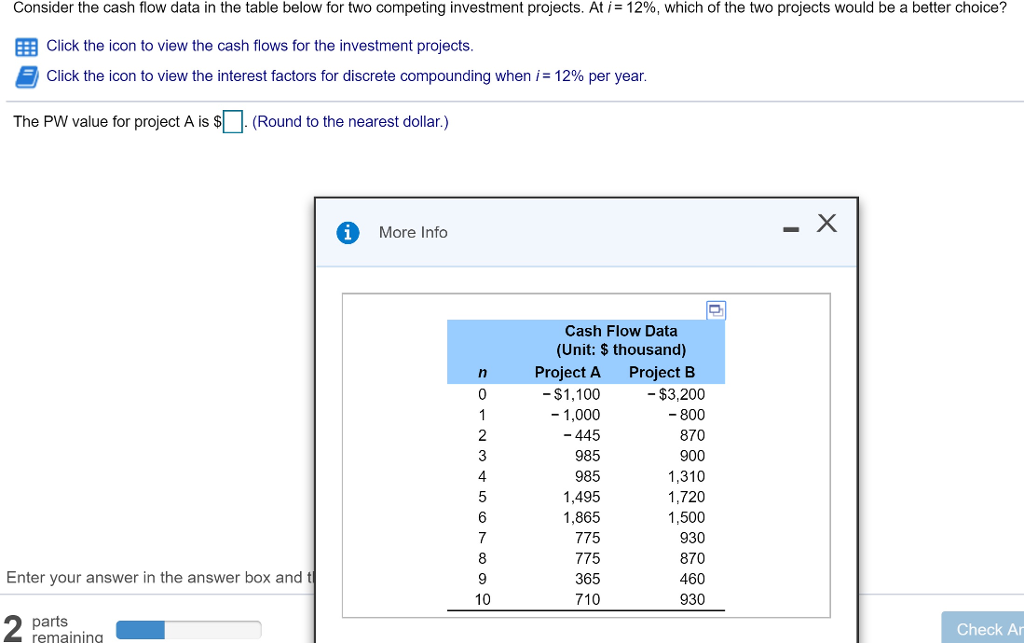Click the -$1,100 cell for Project A
Screen dimensions: 1024x643
point(571,394)
